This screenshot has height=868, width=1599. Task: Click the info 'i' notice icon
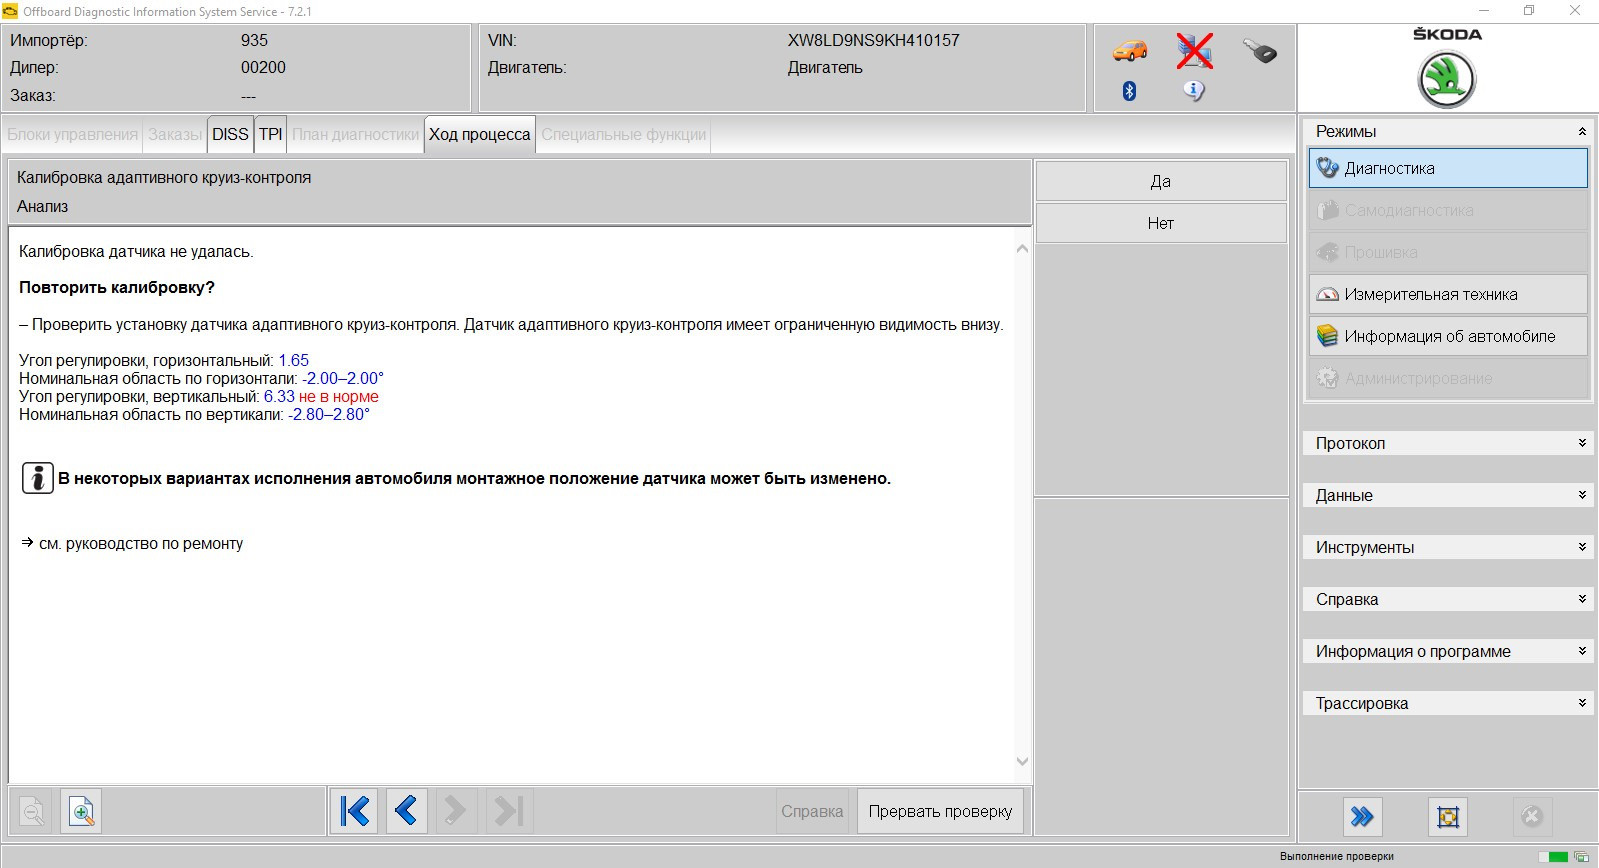pyautogui.click(x=37, y=478)
